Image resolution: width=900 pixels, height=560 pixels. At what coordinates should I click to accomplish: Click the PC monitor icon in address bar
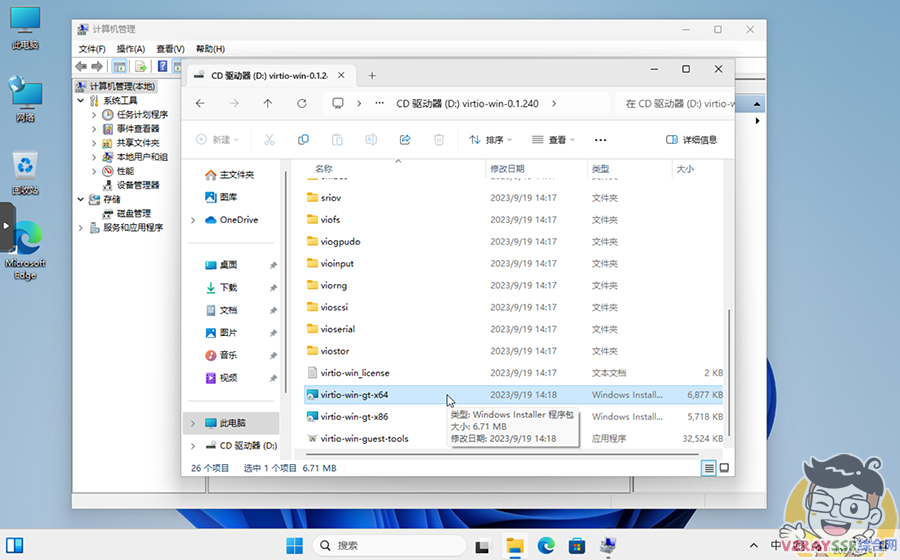(338, 103)
